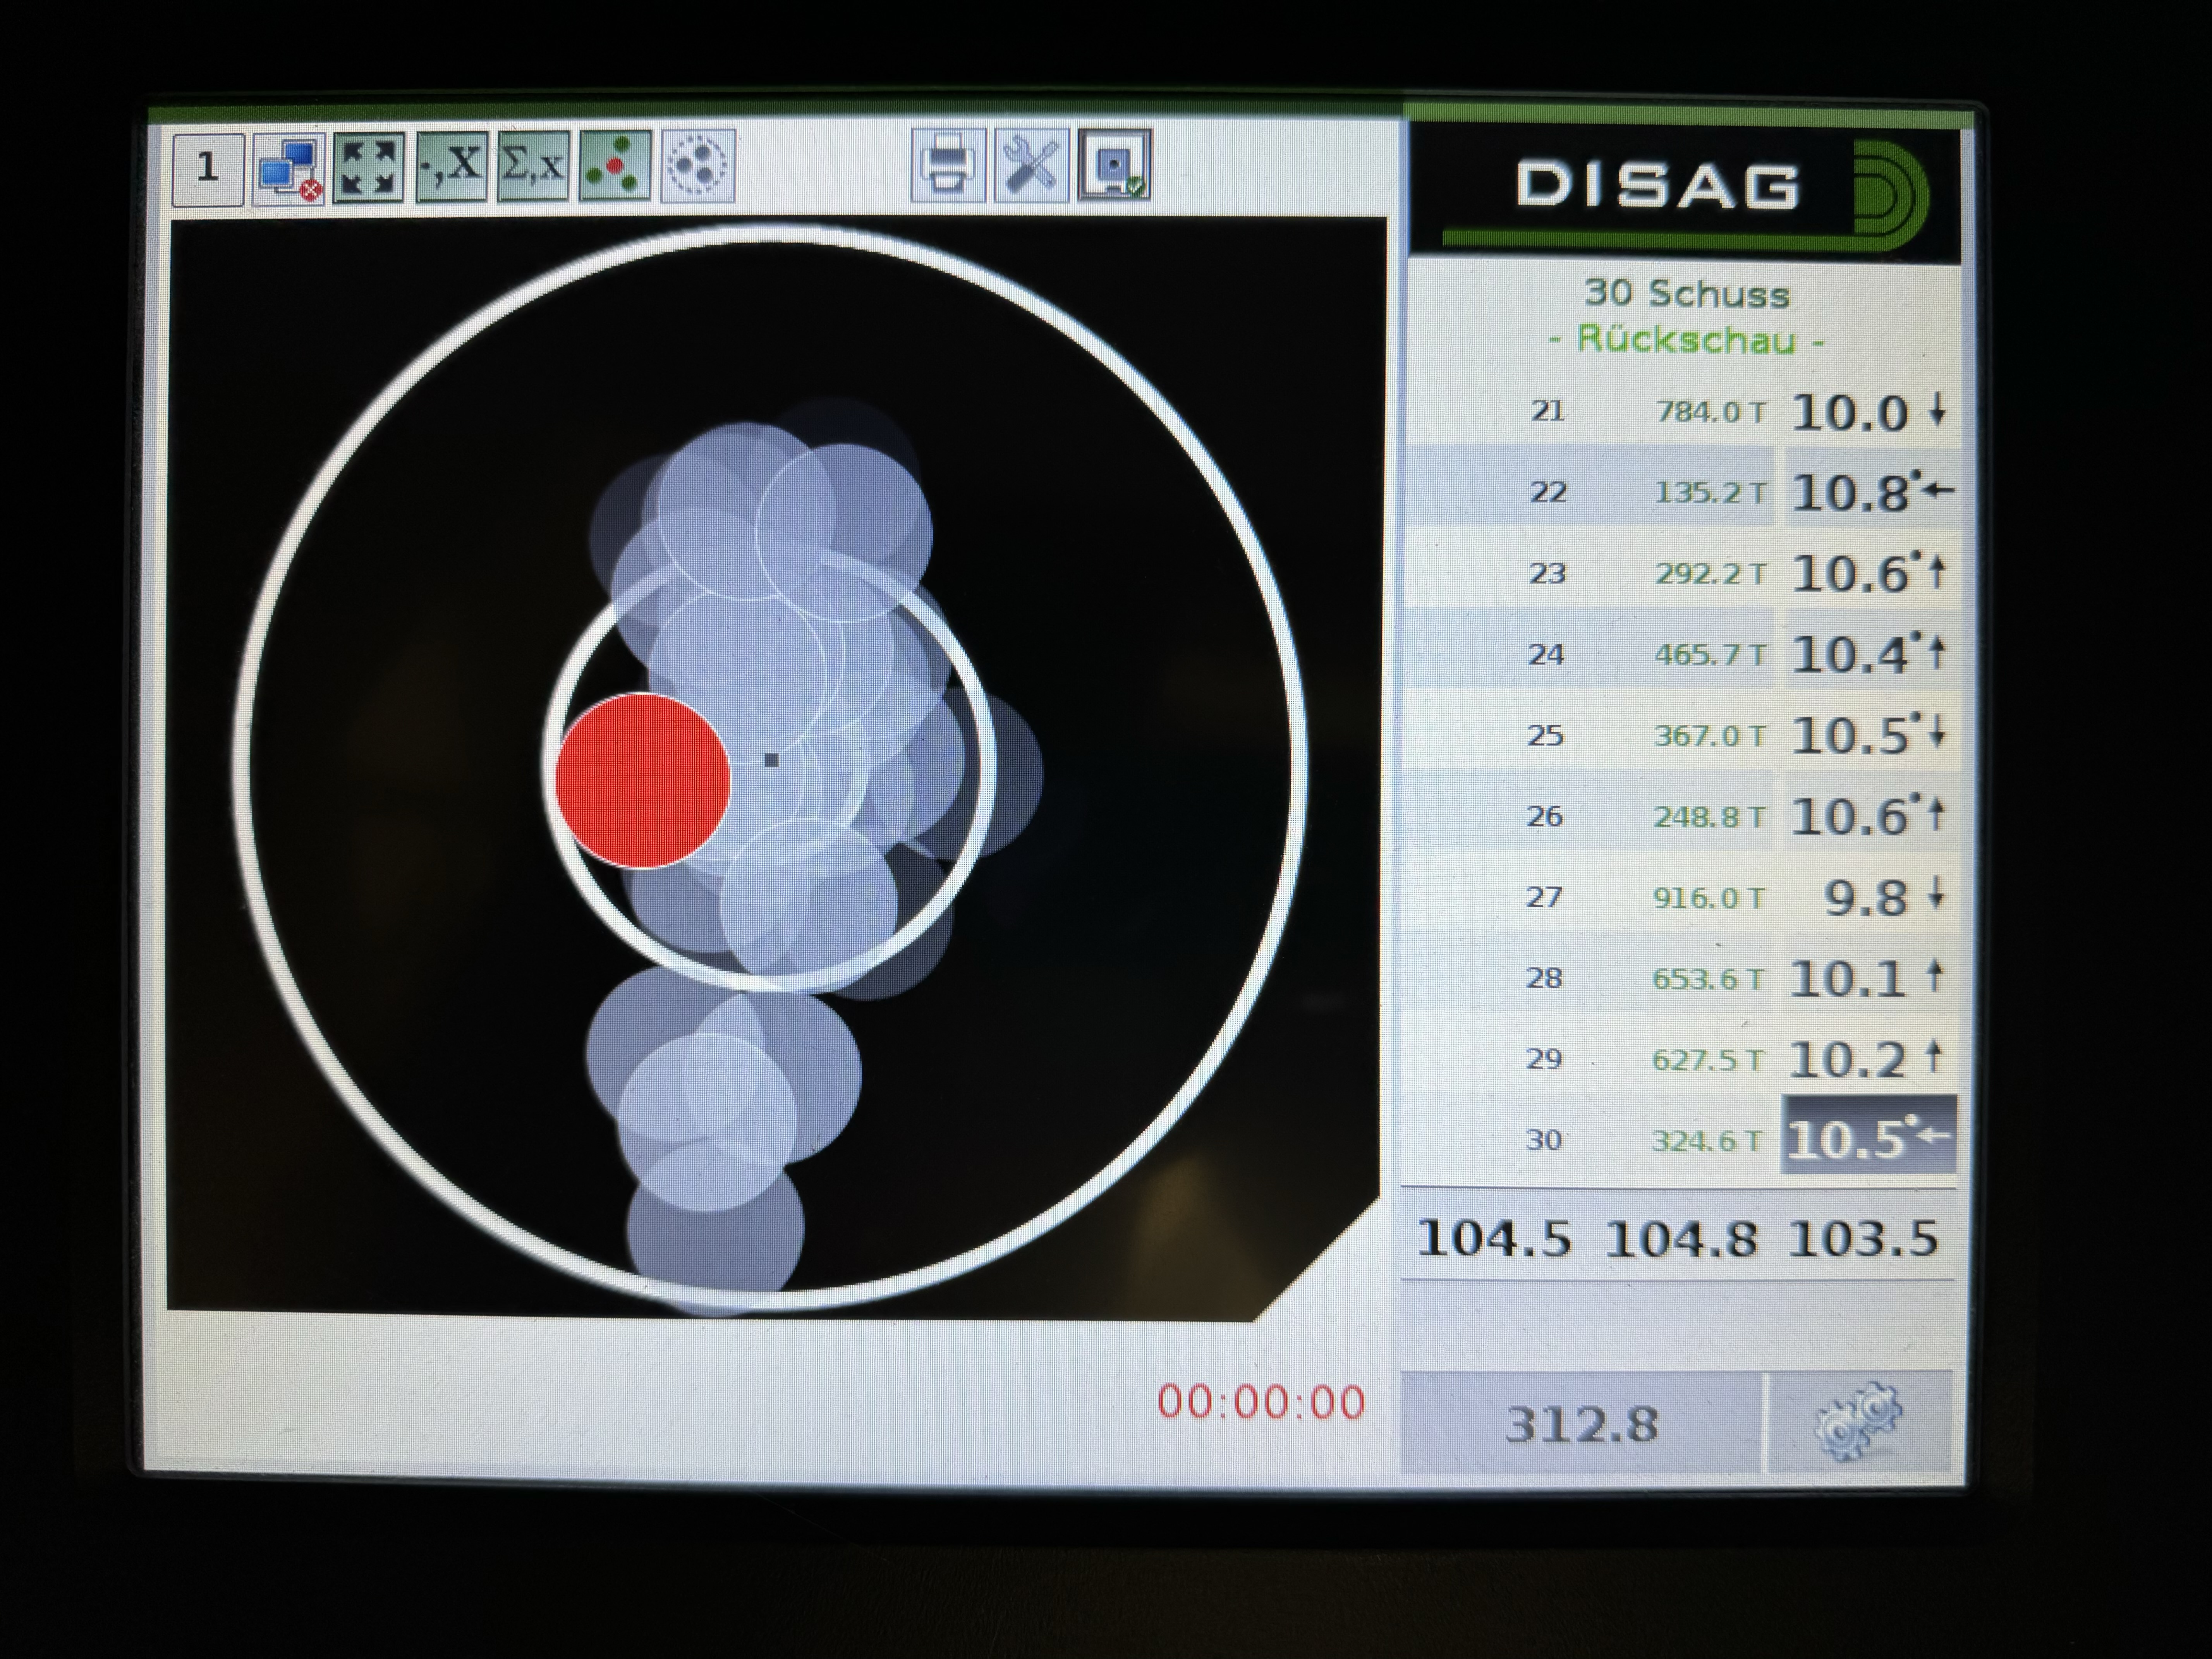Viewport: 2212px width, 1659px height.
Task: Click the red-green shot dots icon
Action: [x=615, y=166]
